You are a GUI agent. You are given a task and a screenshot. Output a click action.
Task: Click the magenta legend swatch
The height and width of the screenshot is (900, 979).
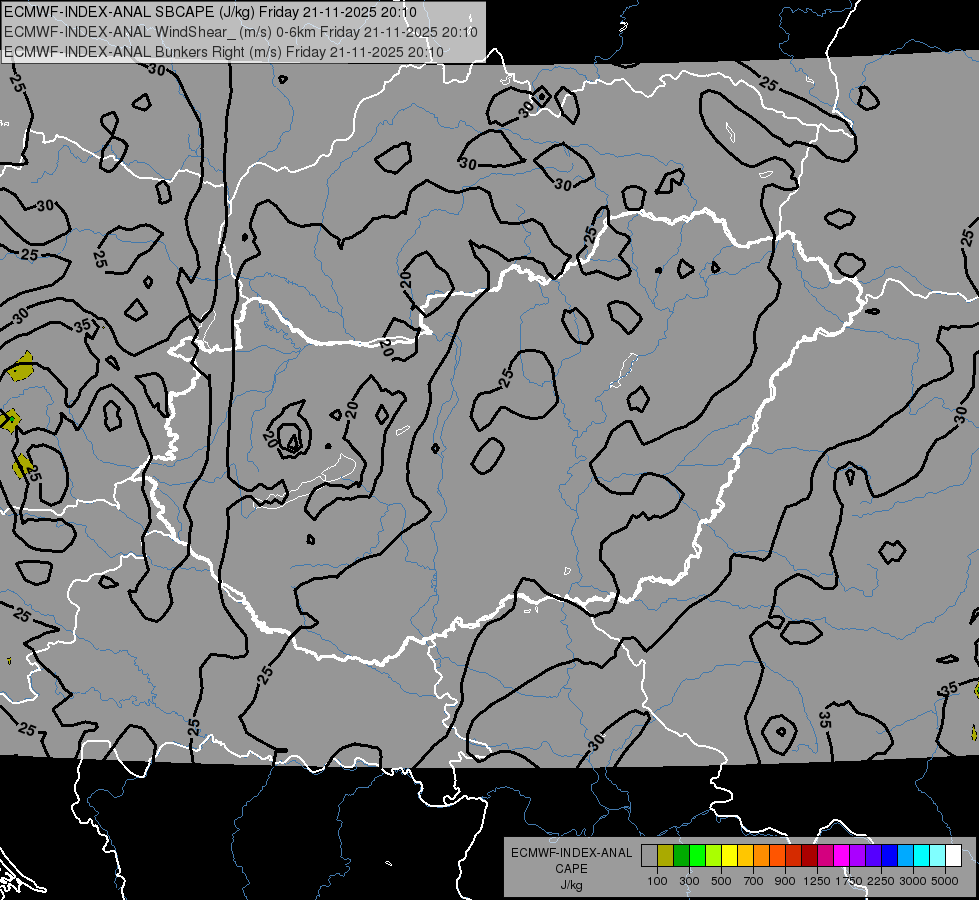(x=842, y=855)
